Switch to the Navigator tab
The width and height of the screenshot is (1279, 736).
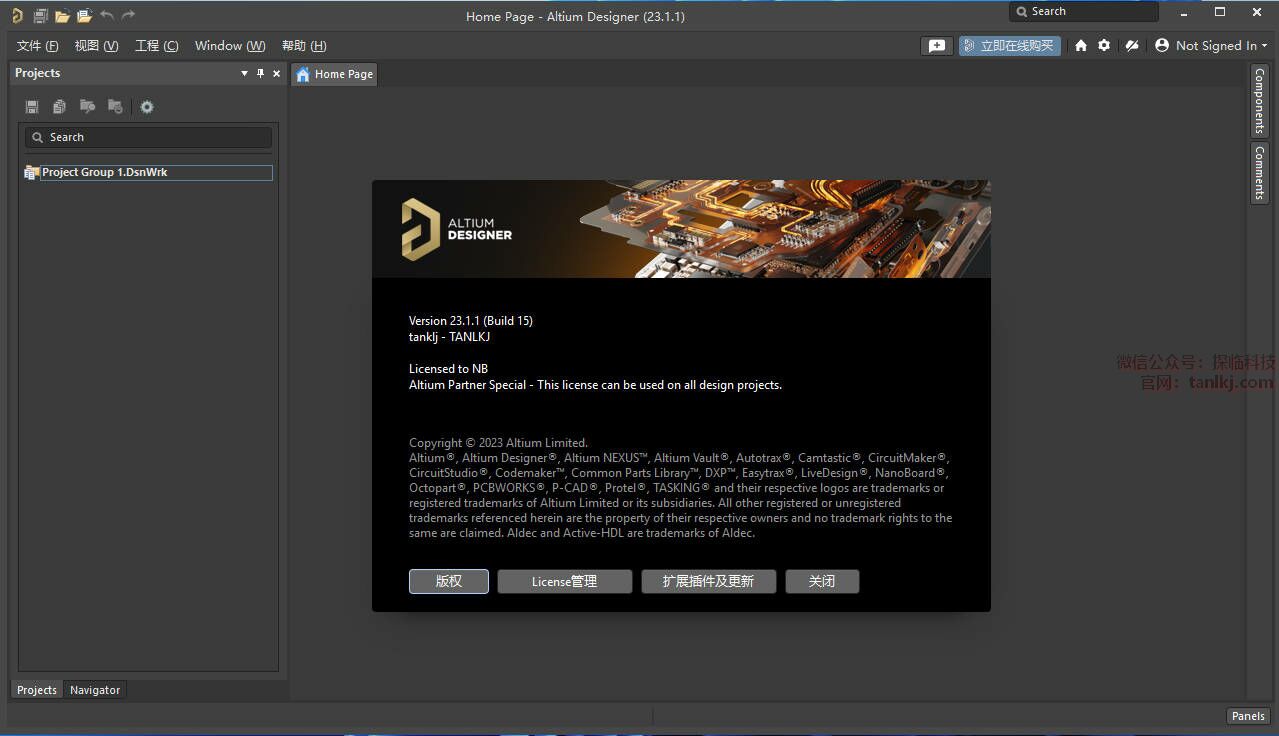click(95, 690)
